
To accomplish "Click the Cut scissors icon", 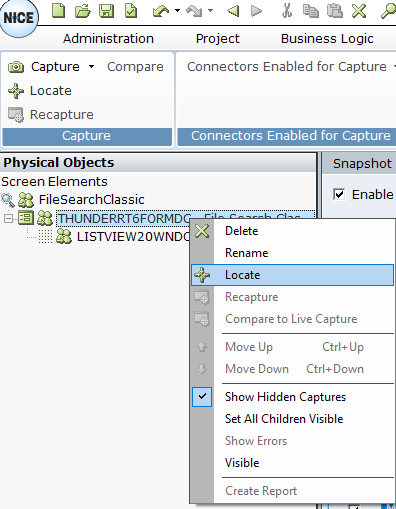I will [287, 10].
